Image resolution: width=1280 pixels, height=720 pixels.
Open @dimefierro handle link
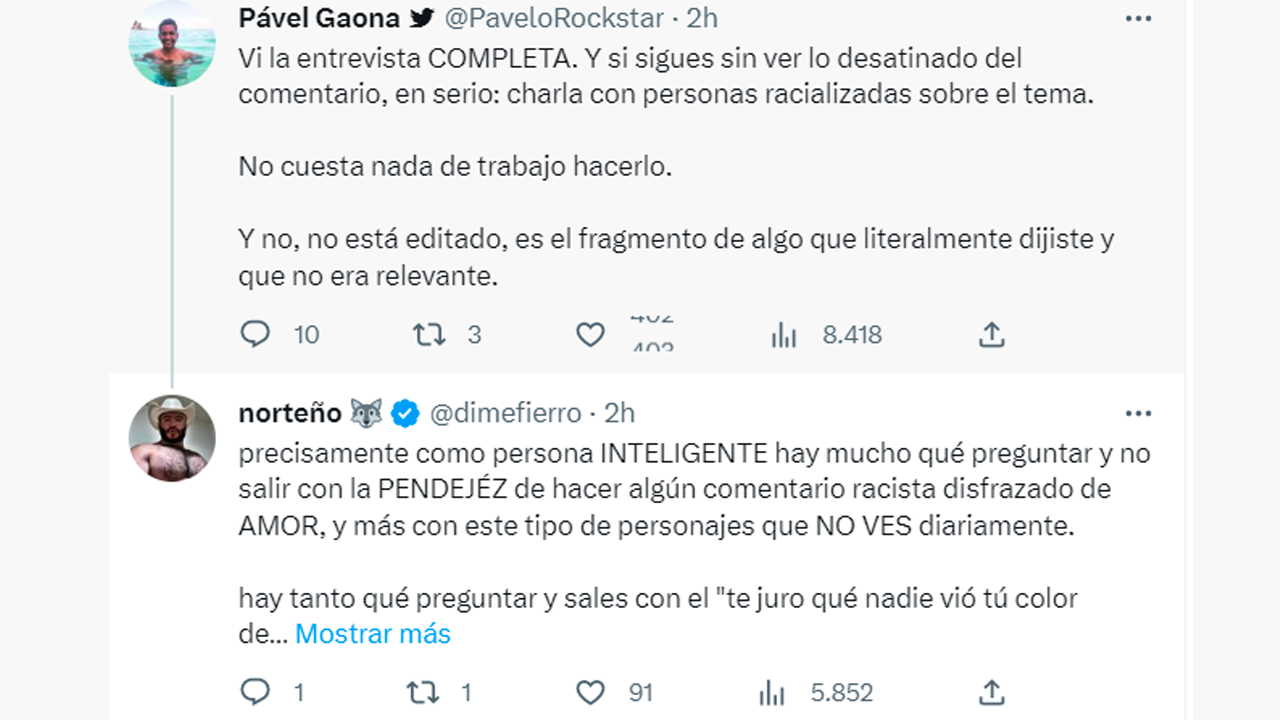(x=505, y=413)
